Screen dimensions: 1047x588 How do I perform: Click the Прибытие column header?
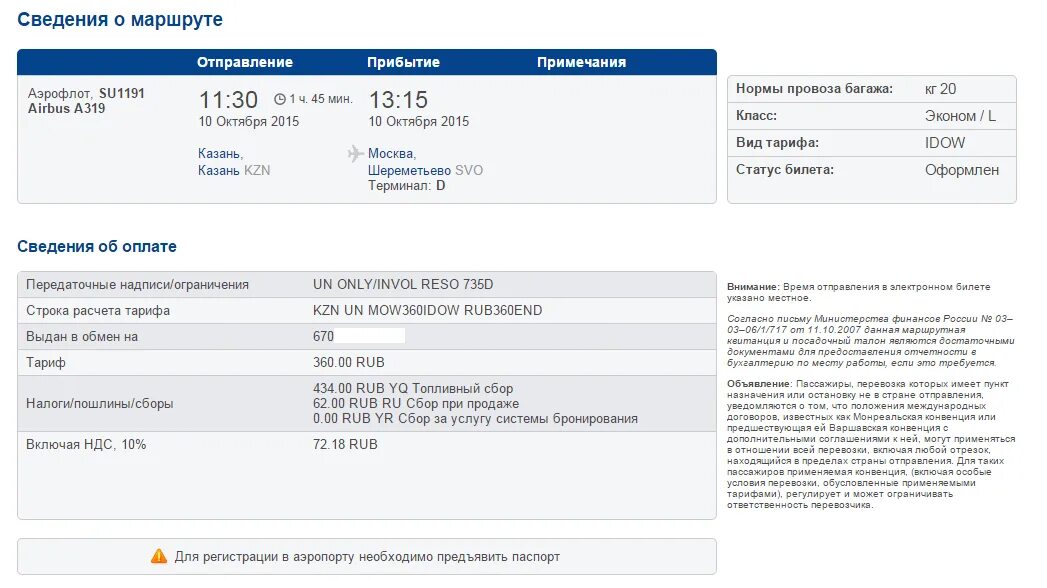(x=403, y=62)
